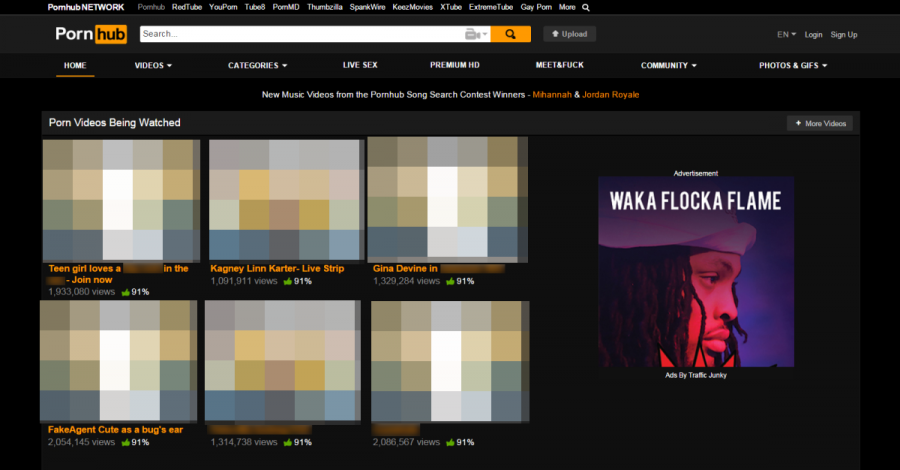Click the Upload button
This screenshot has height=470, width=900.
tap(569, 34)
